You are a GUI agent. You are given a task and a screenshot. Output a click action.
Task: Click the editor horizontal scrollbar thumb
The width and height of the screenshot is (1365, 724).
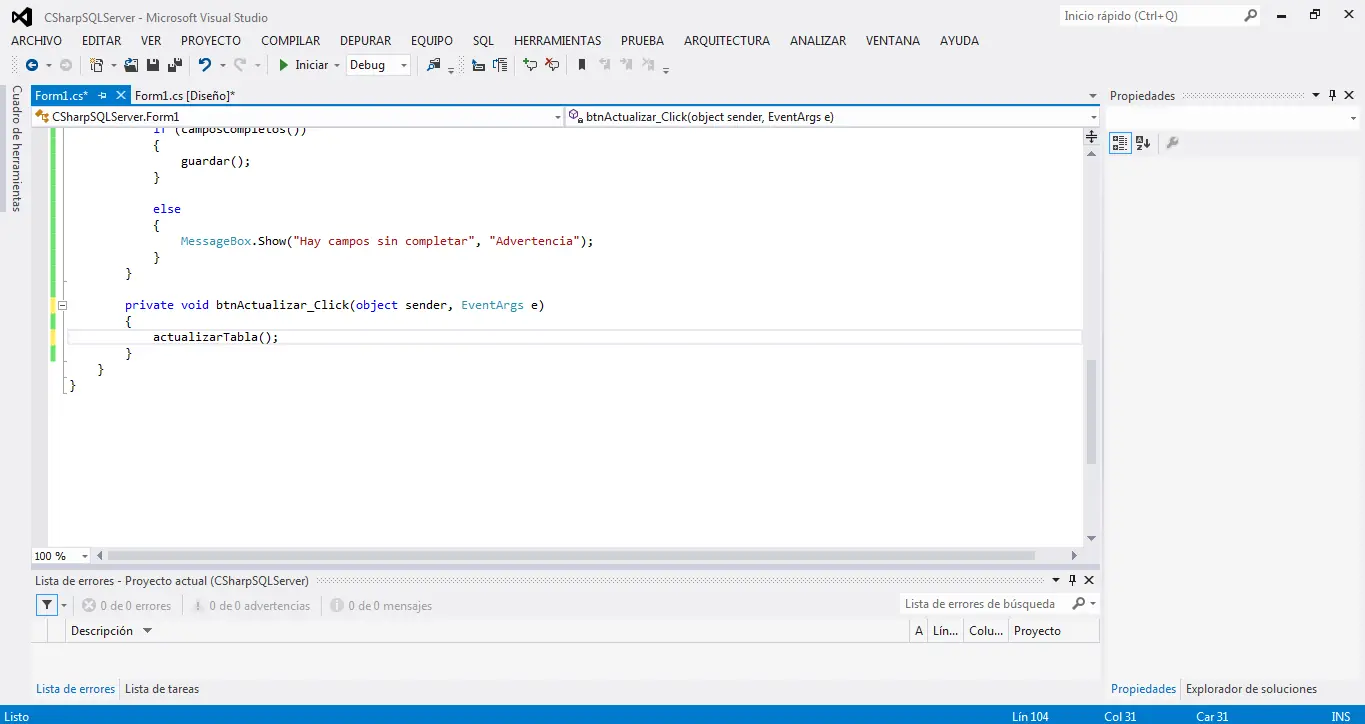(x=571, y=555)
